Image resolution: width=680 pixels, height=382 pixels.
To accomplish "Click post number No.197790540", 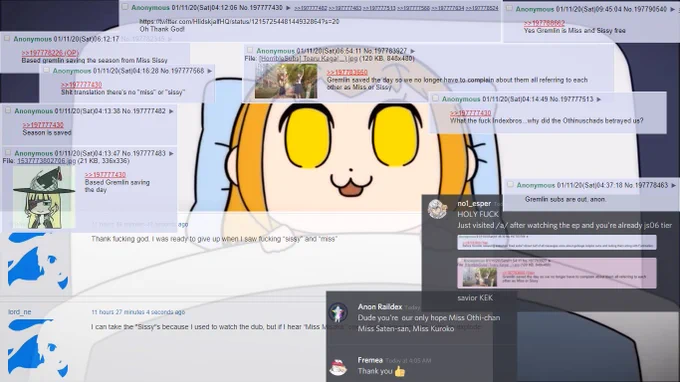I will pos(645,9).
